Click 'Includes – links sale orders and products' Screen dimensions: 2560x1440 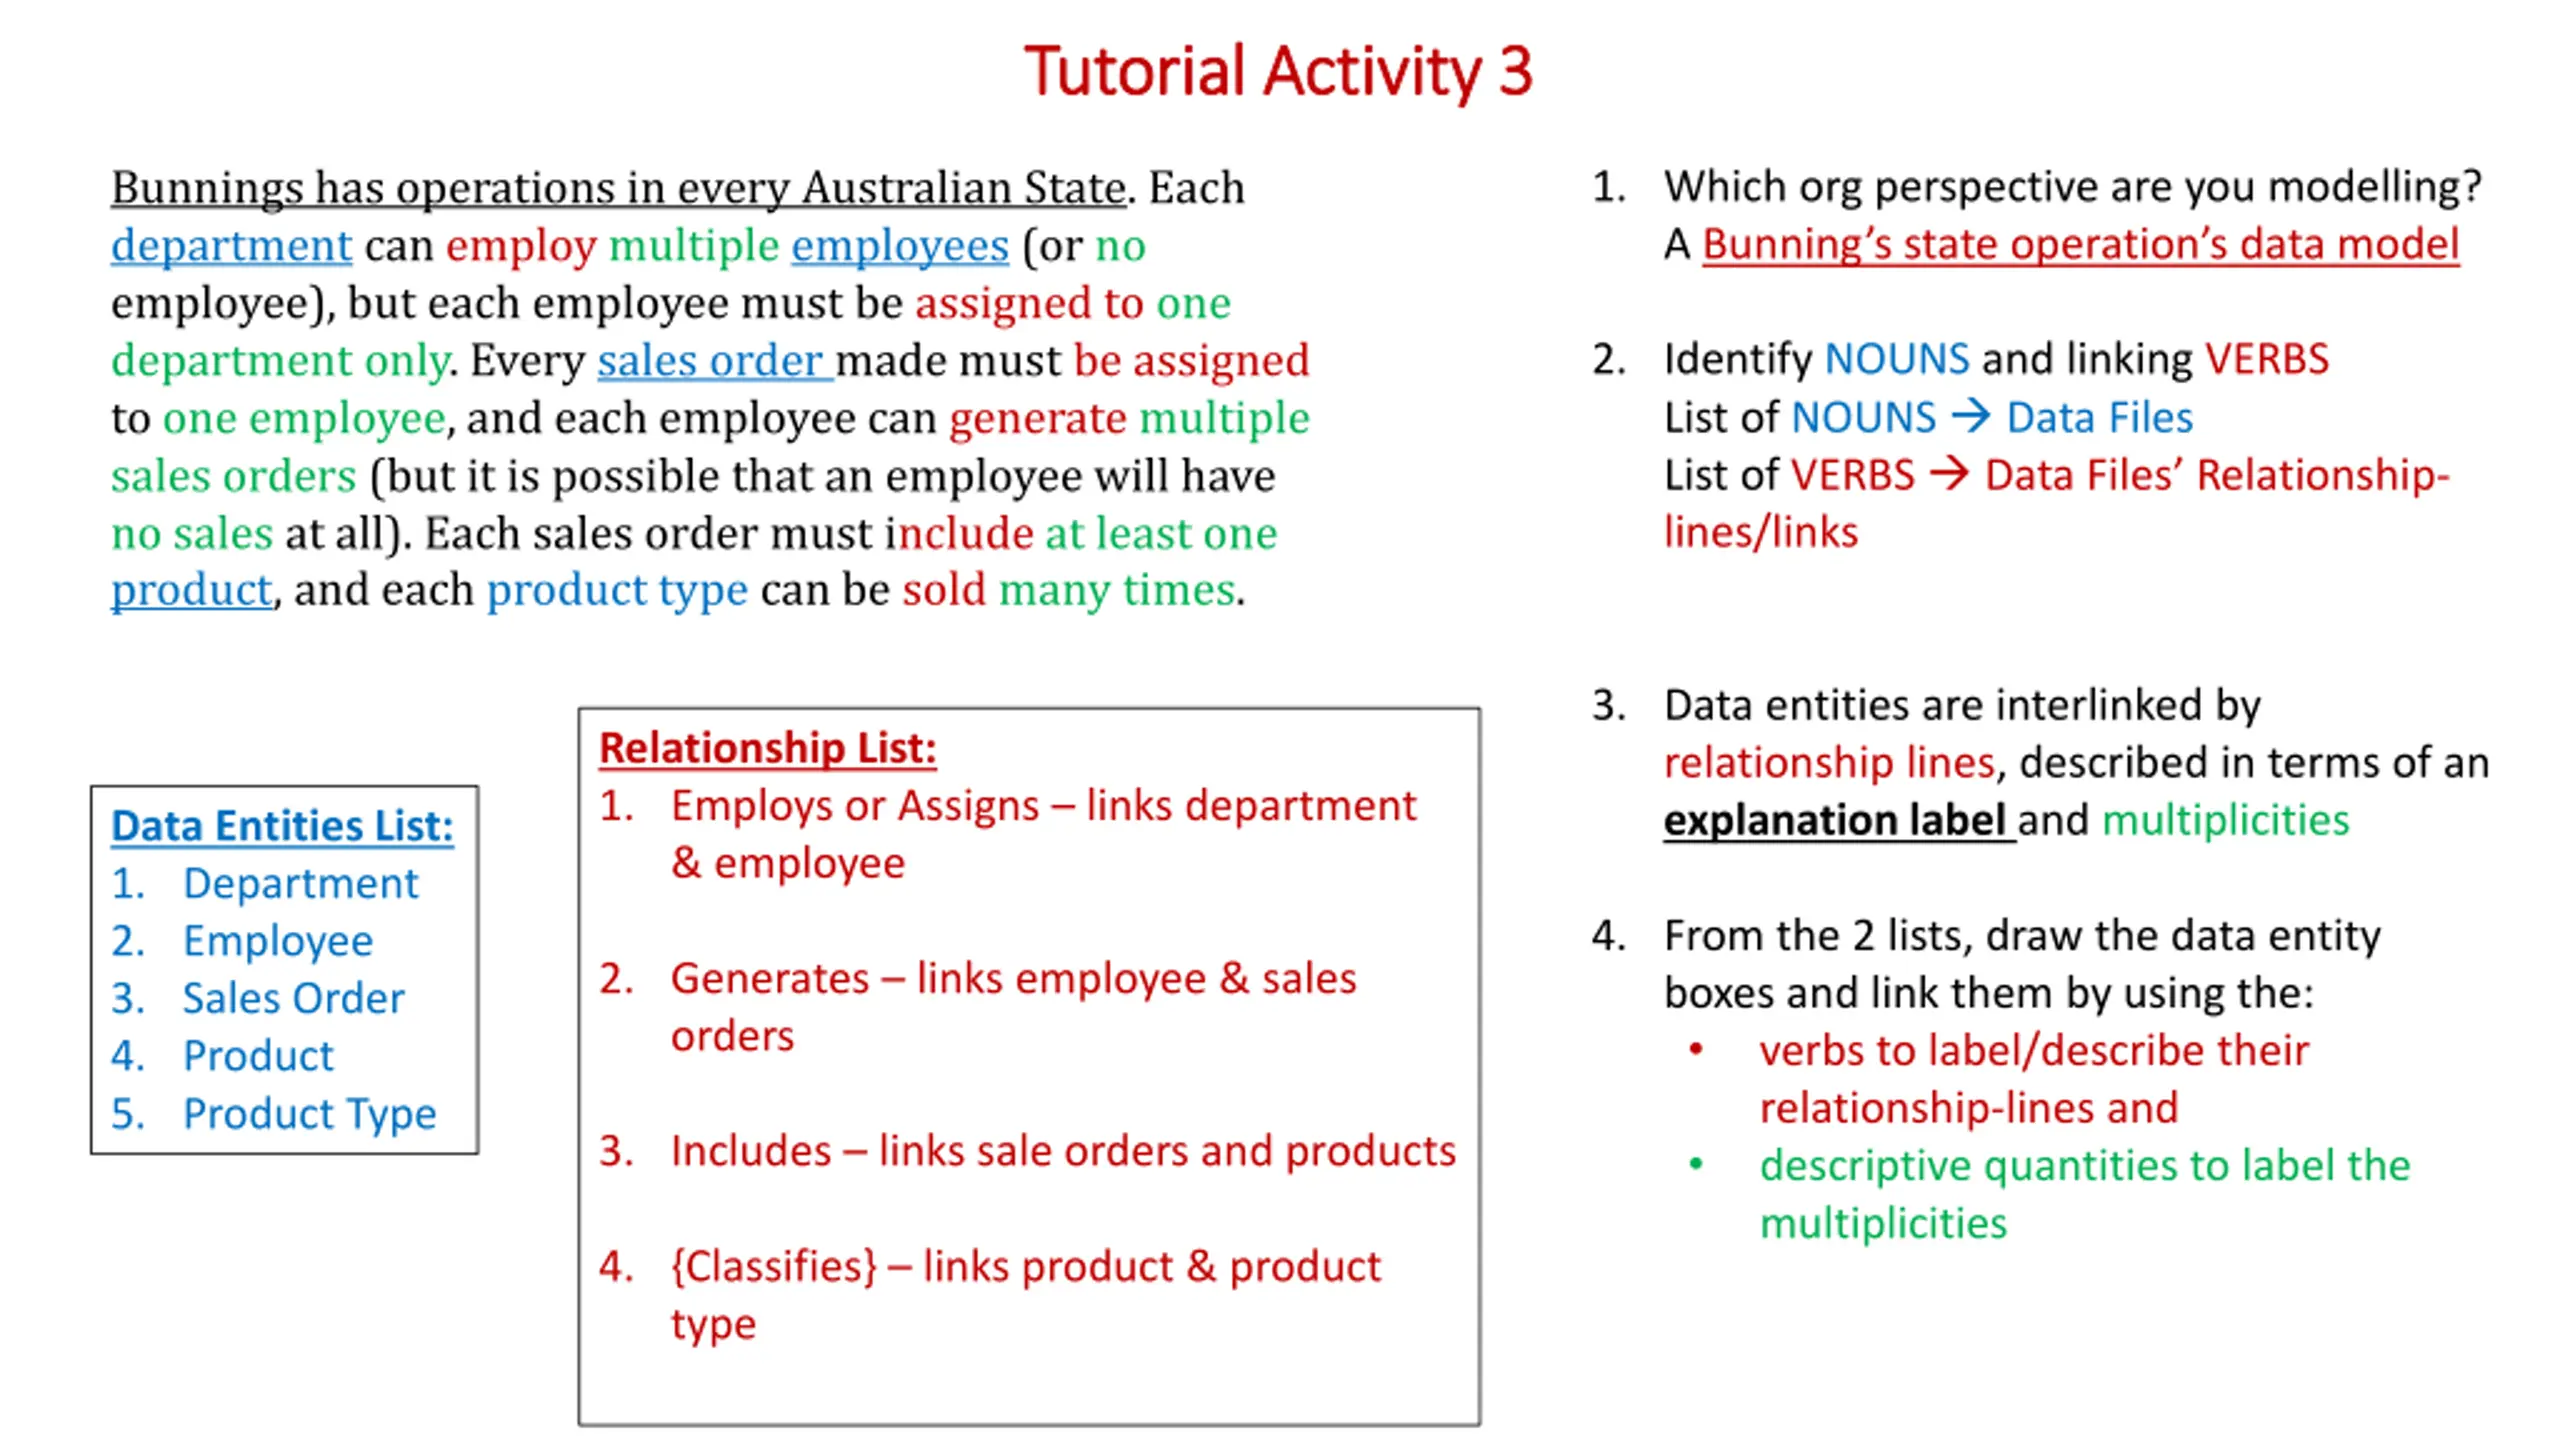1063,1152
